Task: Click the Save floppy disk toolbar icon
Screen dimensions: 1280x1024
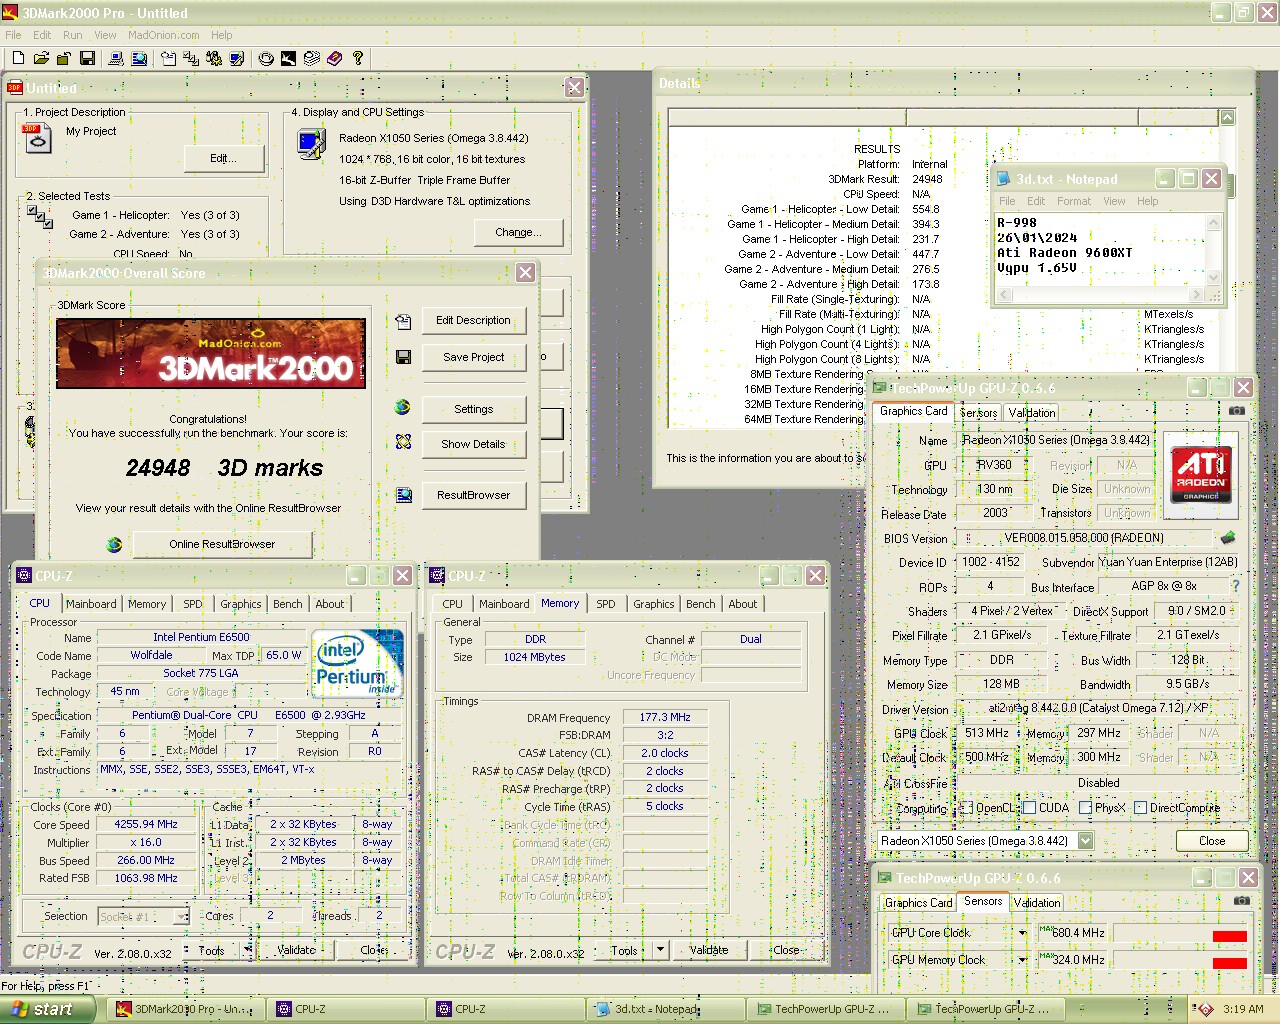Action: 87,59
